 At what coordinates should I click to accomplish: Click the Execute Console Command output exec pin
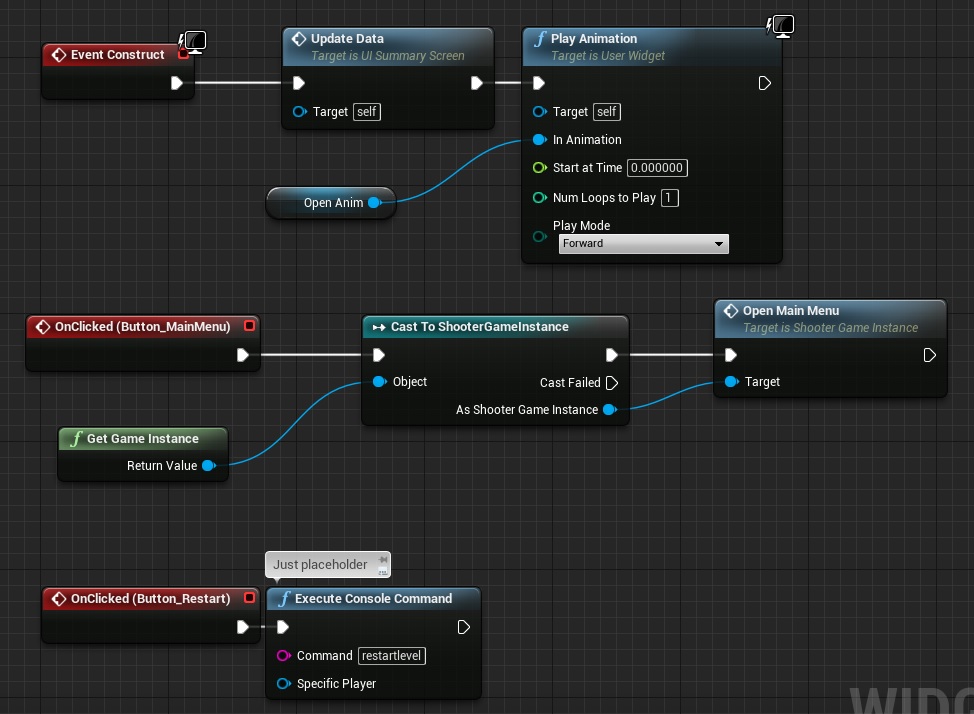(x=463, y=627)
